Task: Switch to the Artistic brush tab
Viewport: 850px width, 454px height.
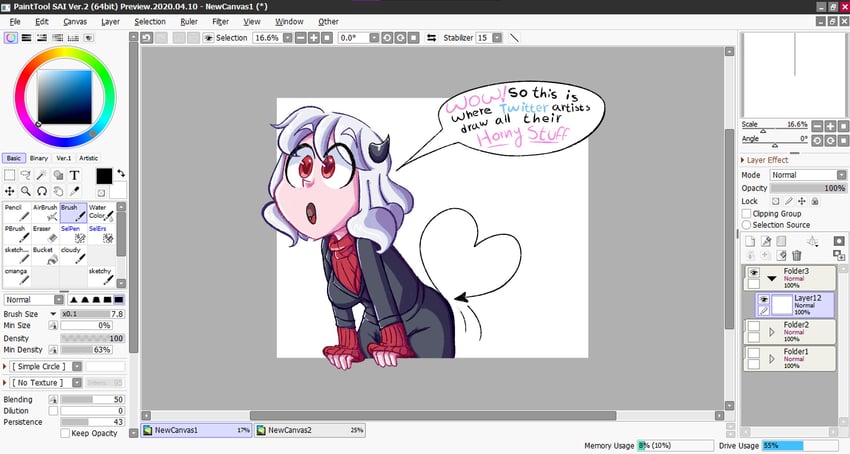Action: pyautogui.click(x=88, y=158)
